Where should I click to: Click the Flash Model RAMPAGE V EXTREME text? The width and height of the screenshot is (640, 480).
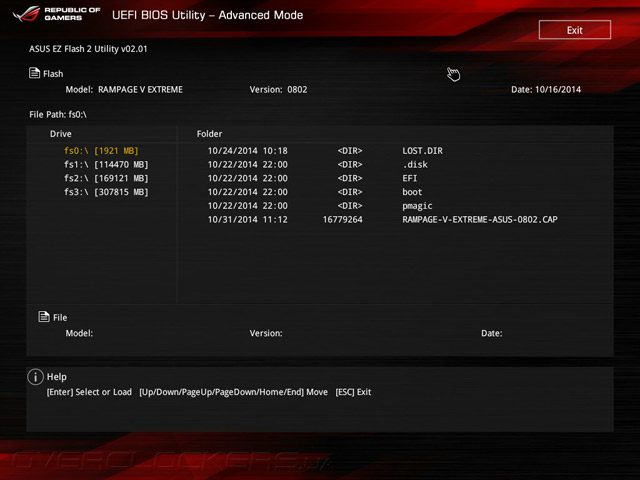click(124, 89)
